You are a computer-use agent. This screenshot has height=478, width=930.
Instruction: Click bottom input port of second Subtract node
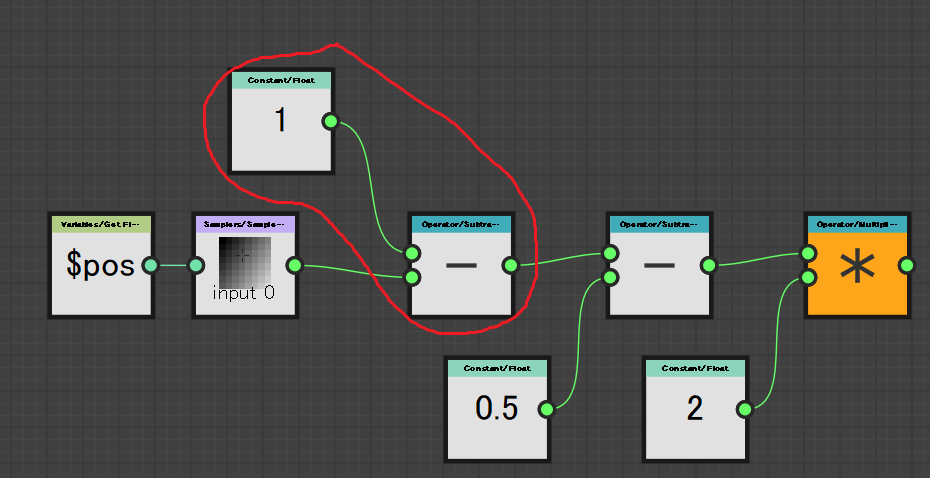click(x=610, y=277)
